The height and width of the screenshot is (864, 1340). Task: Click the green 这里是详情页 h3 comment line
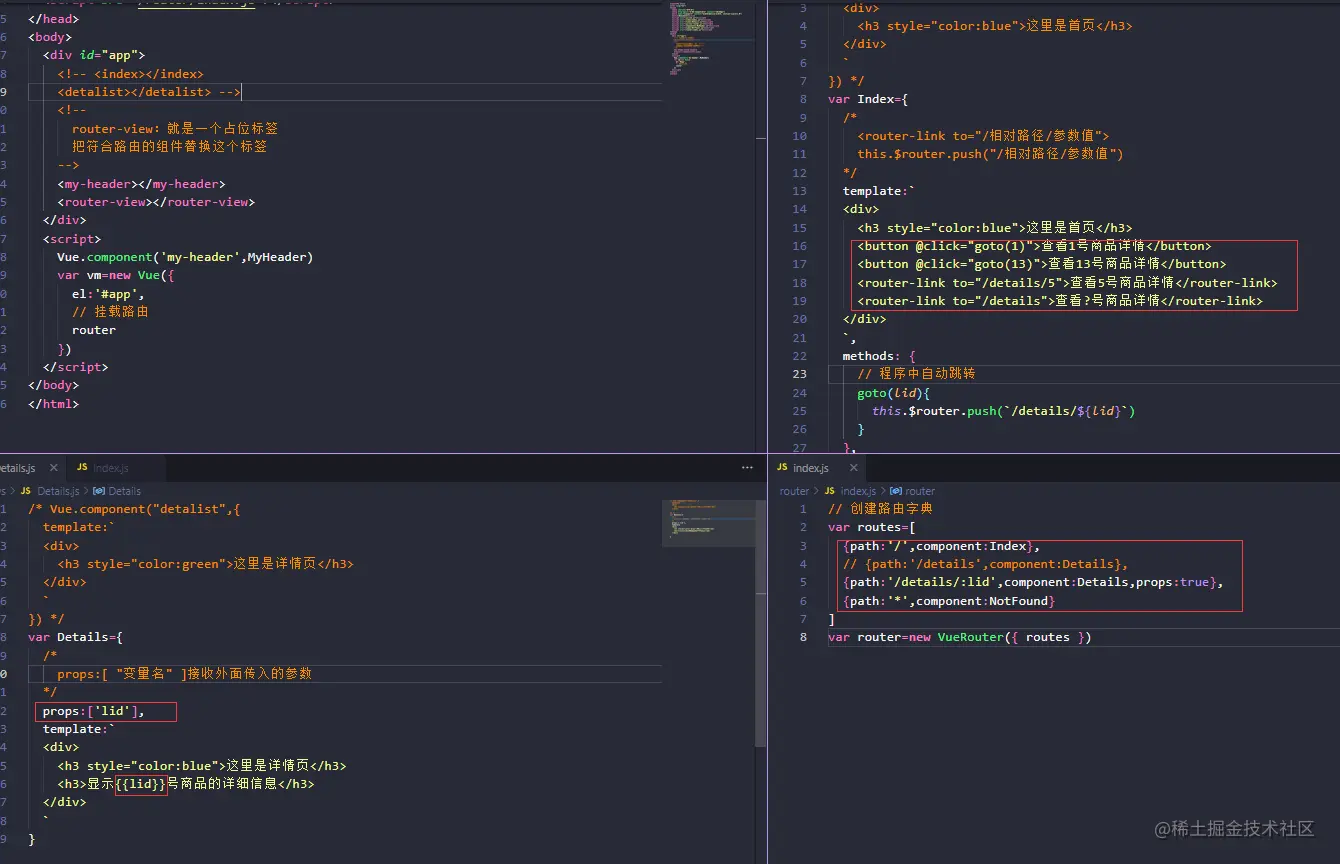point(205,564)
